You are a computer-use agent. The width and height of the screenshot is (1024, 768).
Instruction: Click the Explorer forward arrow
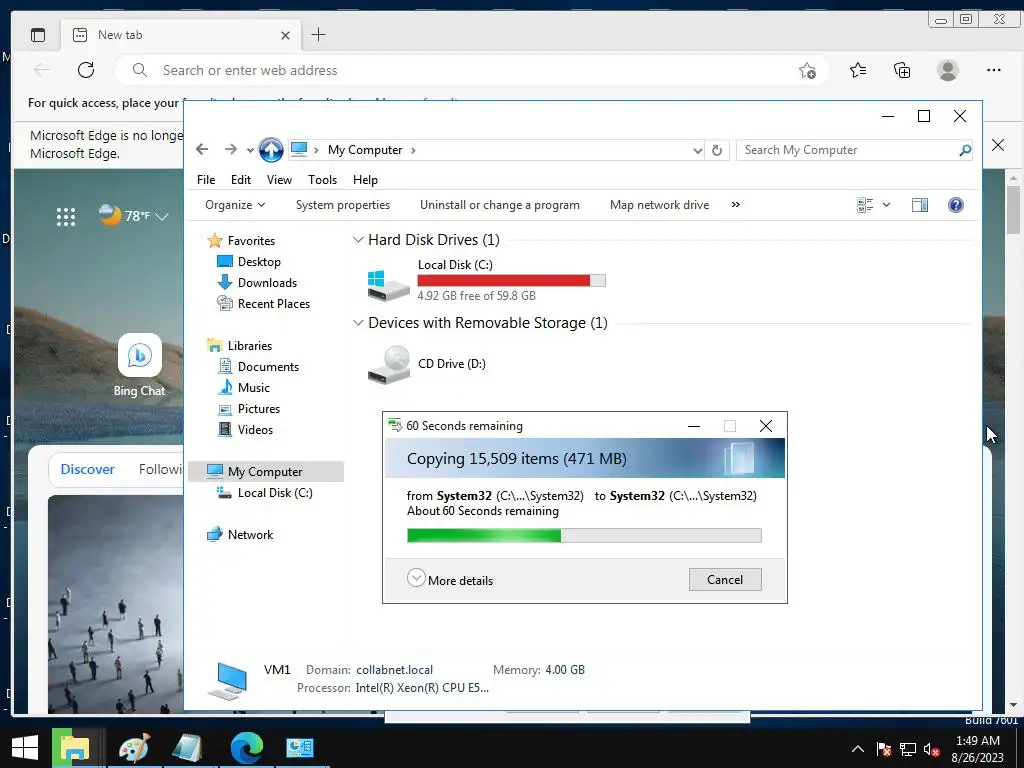tap(231, 150)
